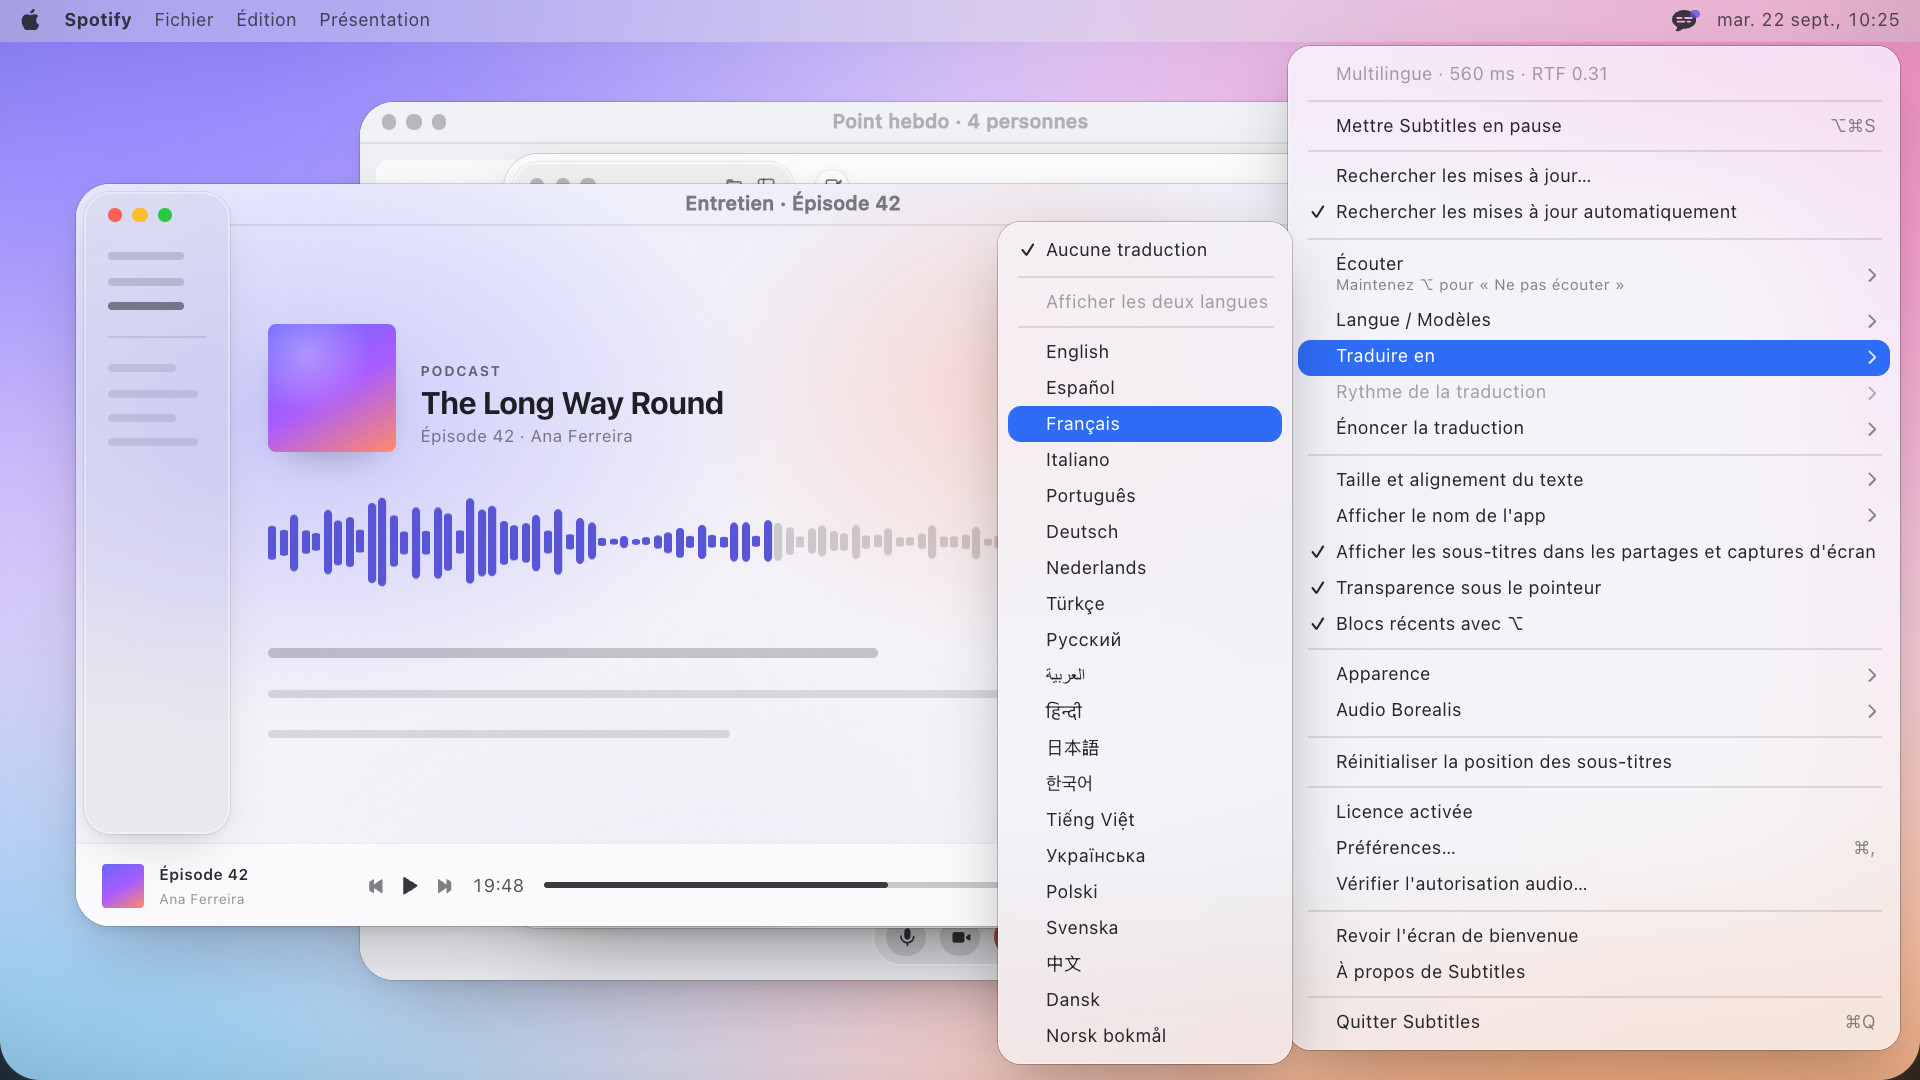Open the Audio Borealis submenu
Image resolution: width=1920 pixels, height=1080 pixels.
point(1594,710)
